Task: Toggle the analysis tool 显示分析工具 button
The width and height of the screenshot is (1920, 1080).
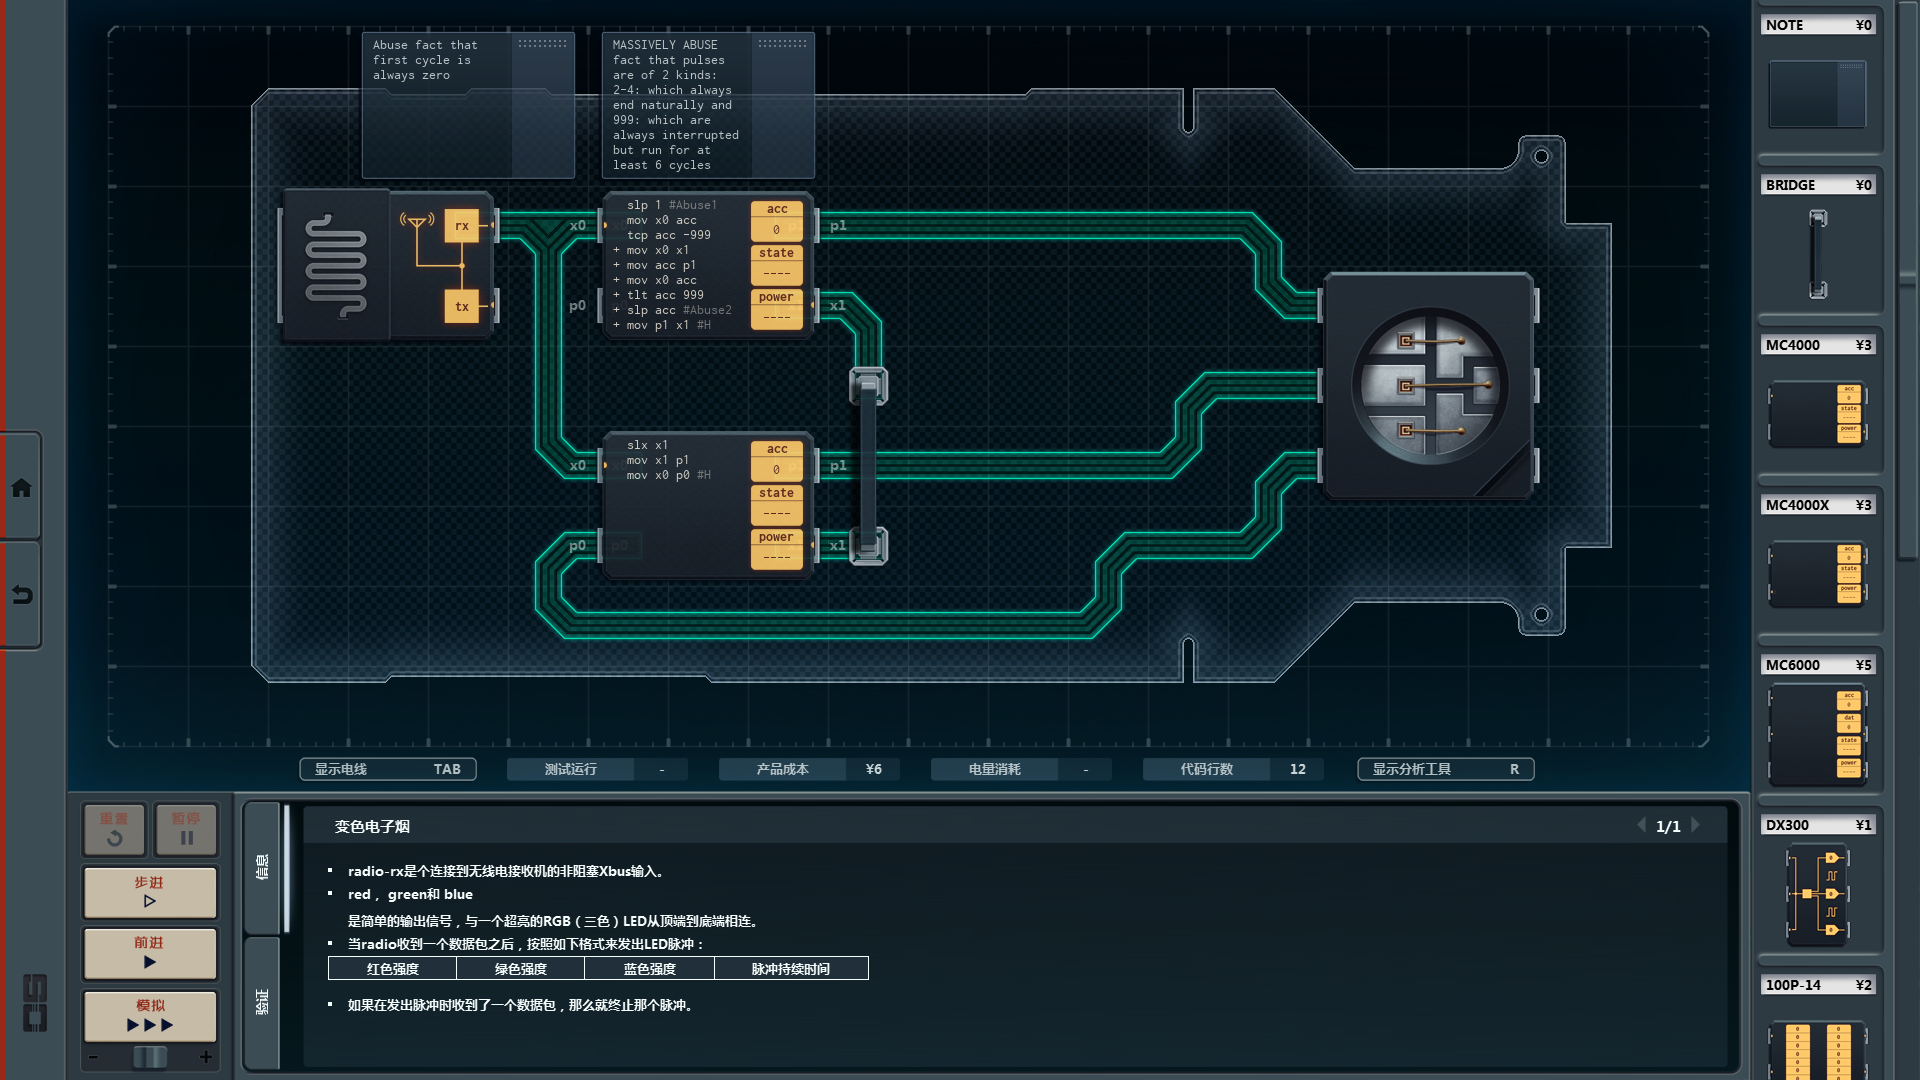Action: pyautogui.click(x=1445, y=769)
